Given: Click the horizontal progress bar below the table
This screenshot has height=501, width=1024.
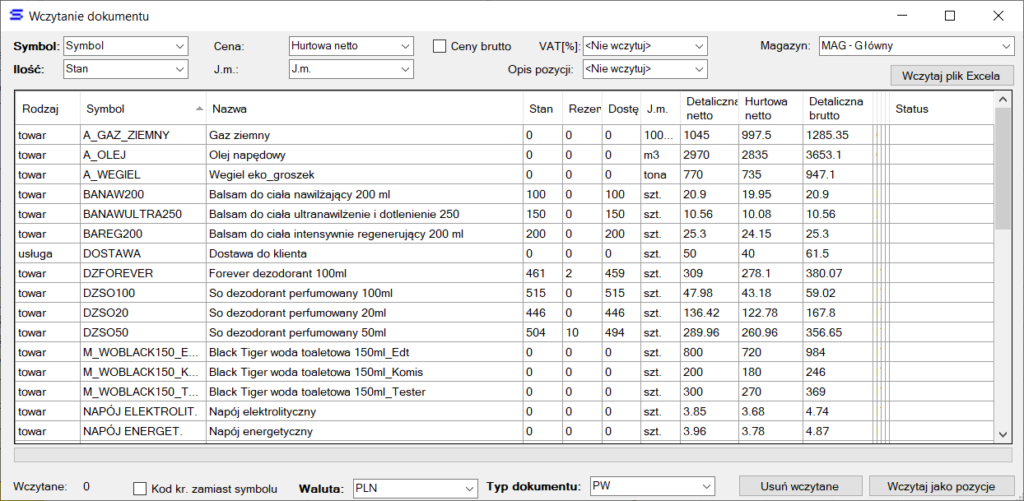Looking at the screenshot, I should pyautogui.click(x=510, y=455).
